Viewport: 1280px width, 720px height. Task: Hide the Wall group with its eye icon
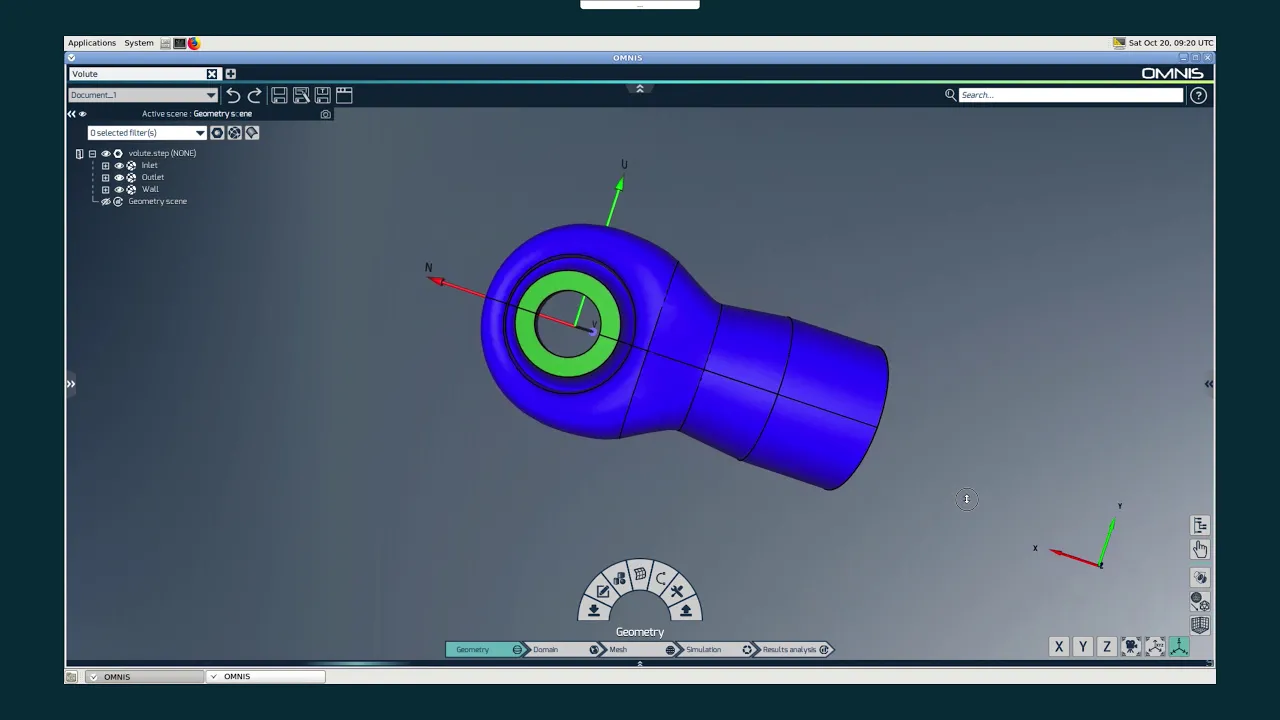coord(118,189)
